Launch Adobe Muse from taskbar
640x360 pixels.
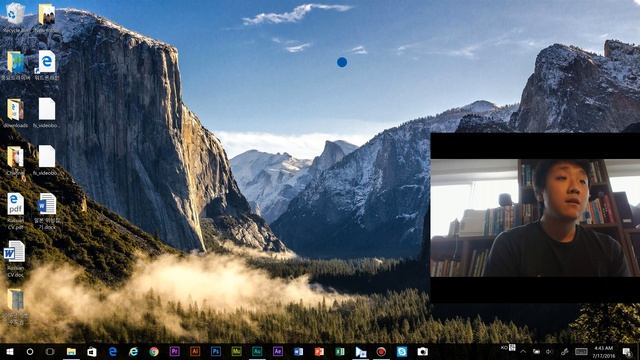(236, 351)
